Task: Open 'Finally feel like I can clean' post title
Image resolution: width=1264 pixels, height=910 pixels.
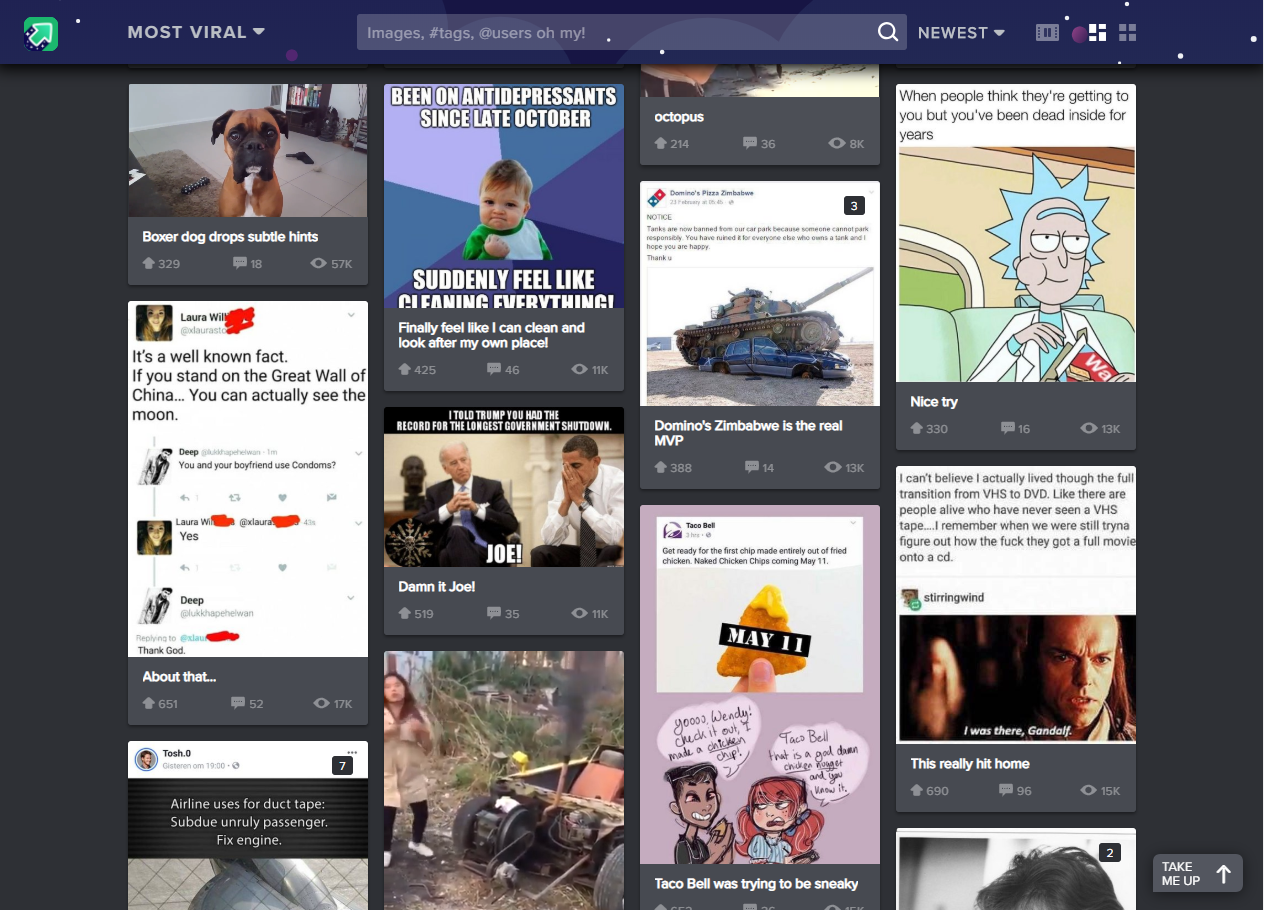Action: [x=491, y=335]
